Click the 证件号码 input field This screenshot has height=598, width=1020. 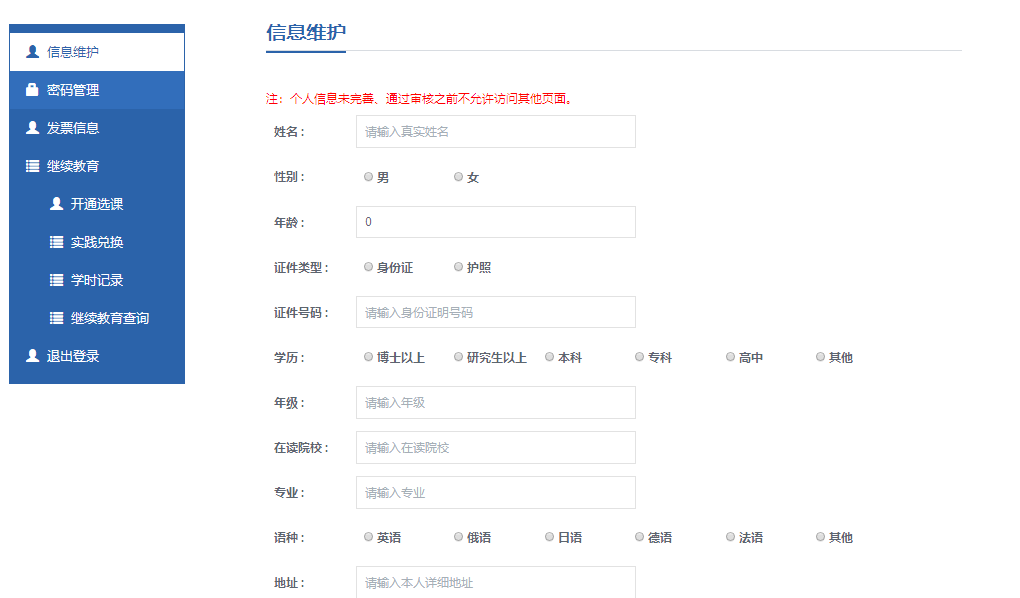pyautogui.click(x=496, y=312)
